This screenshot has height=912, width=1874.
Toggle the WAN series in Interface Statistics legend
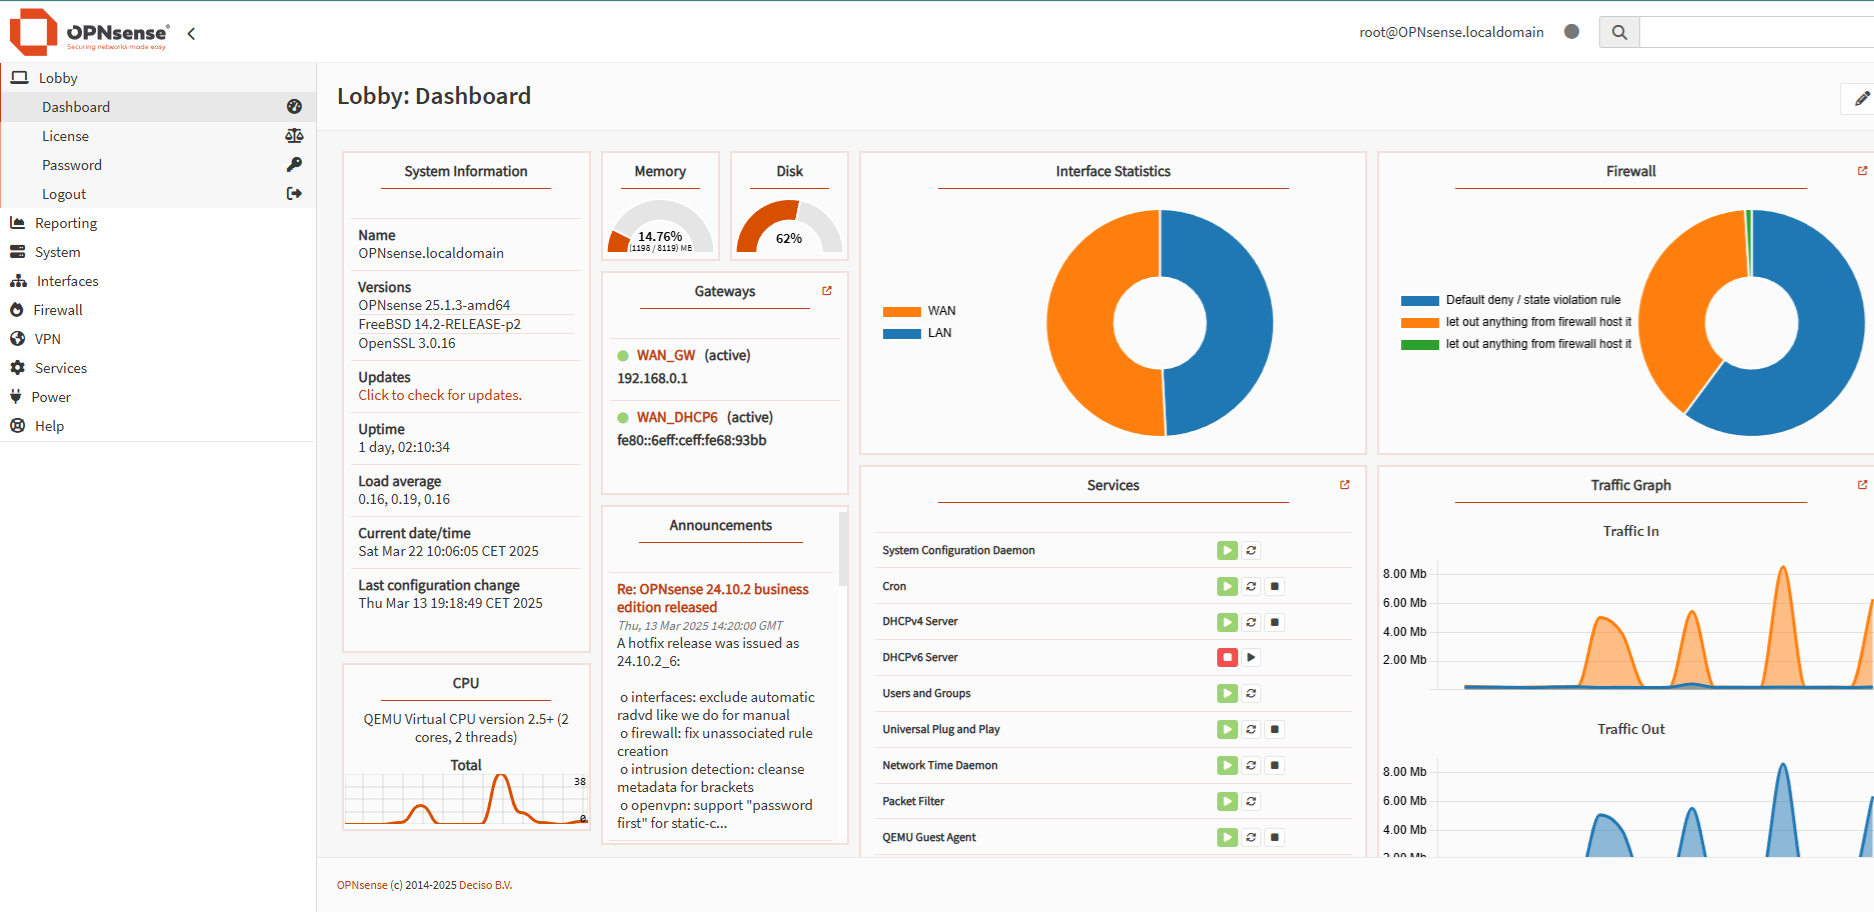click(919, 311)
